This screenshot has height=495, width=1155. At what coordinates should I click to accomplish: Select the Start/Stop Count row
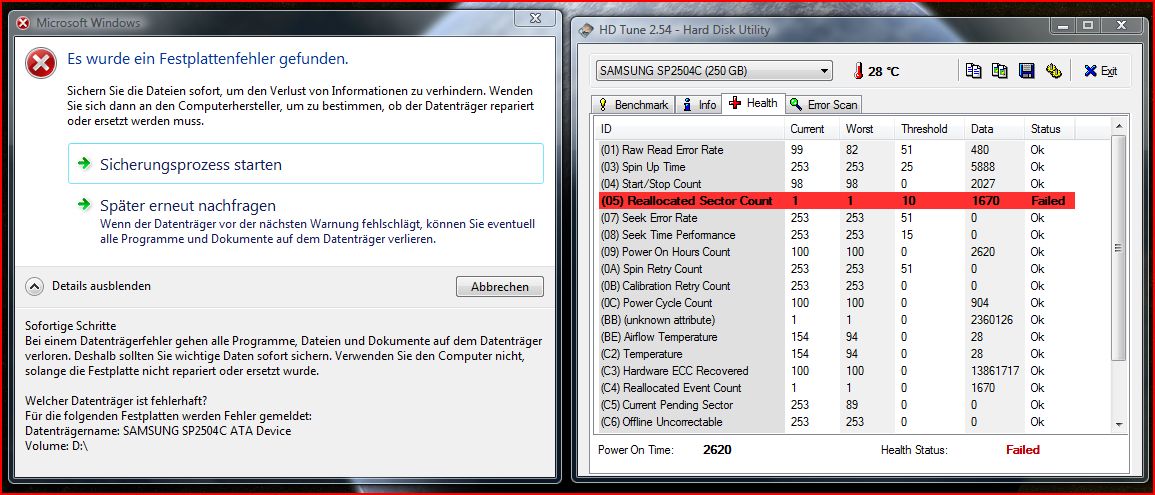pyautogui.click(x=835, y=183)
